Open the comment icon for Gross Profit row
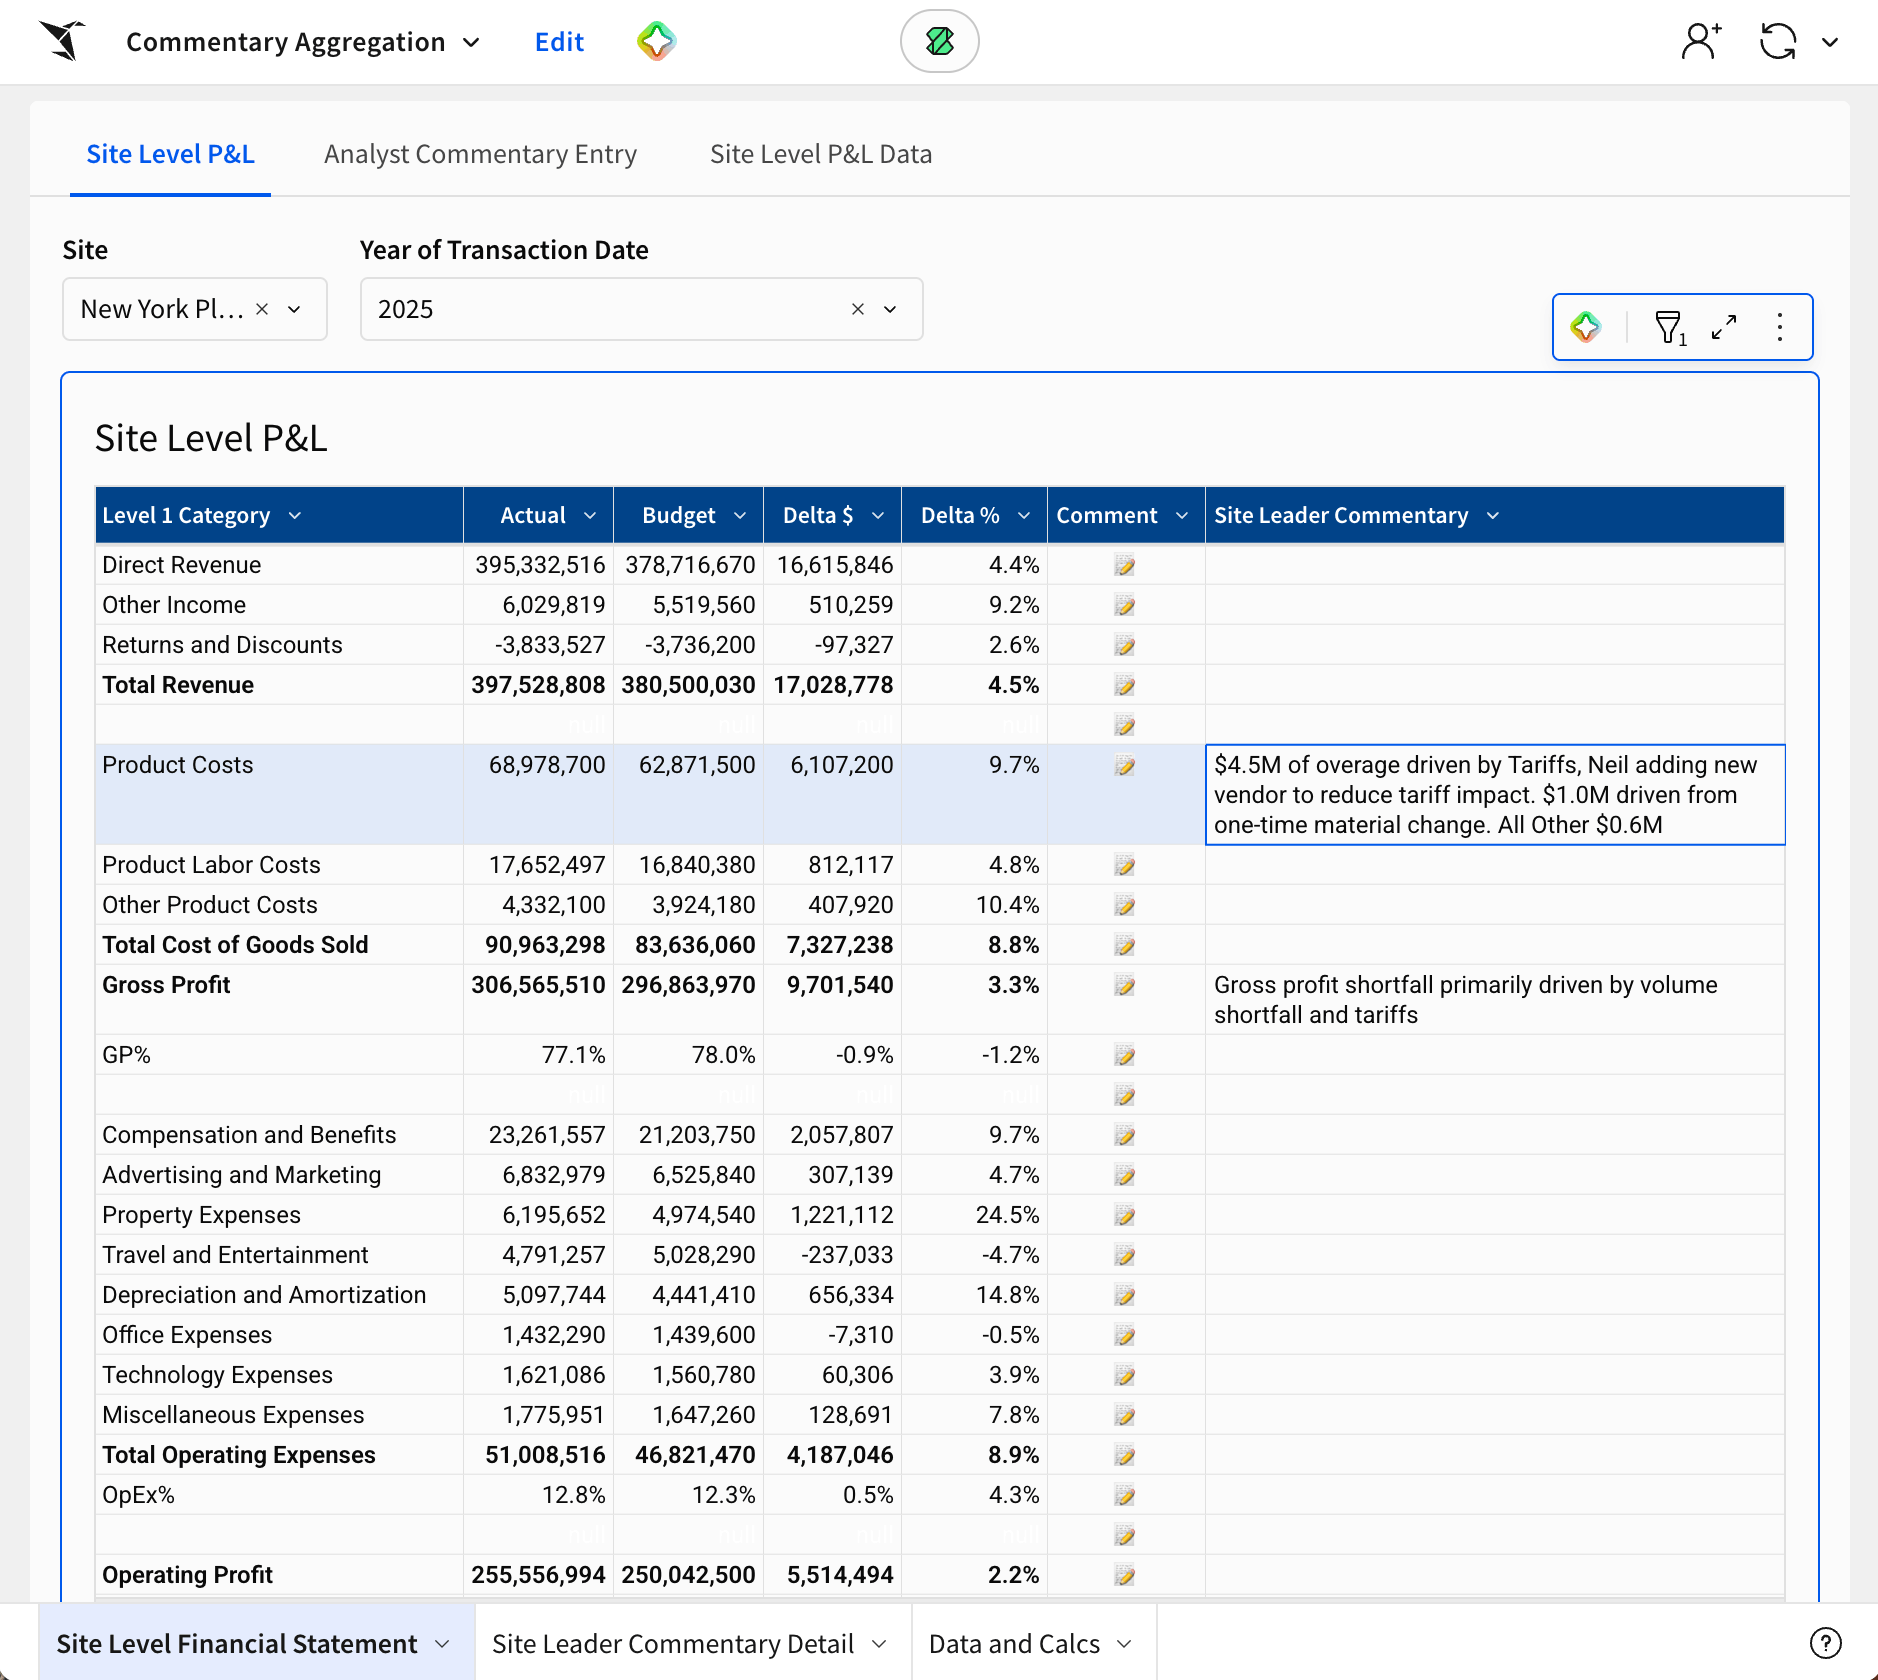1878x1680 pixels. click(1125, 986)
